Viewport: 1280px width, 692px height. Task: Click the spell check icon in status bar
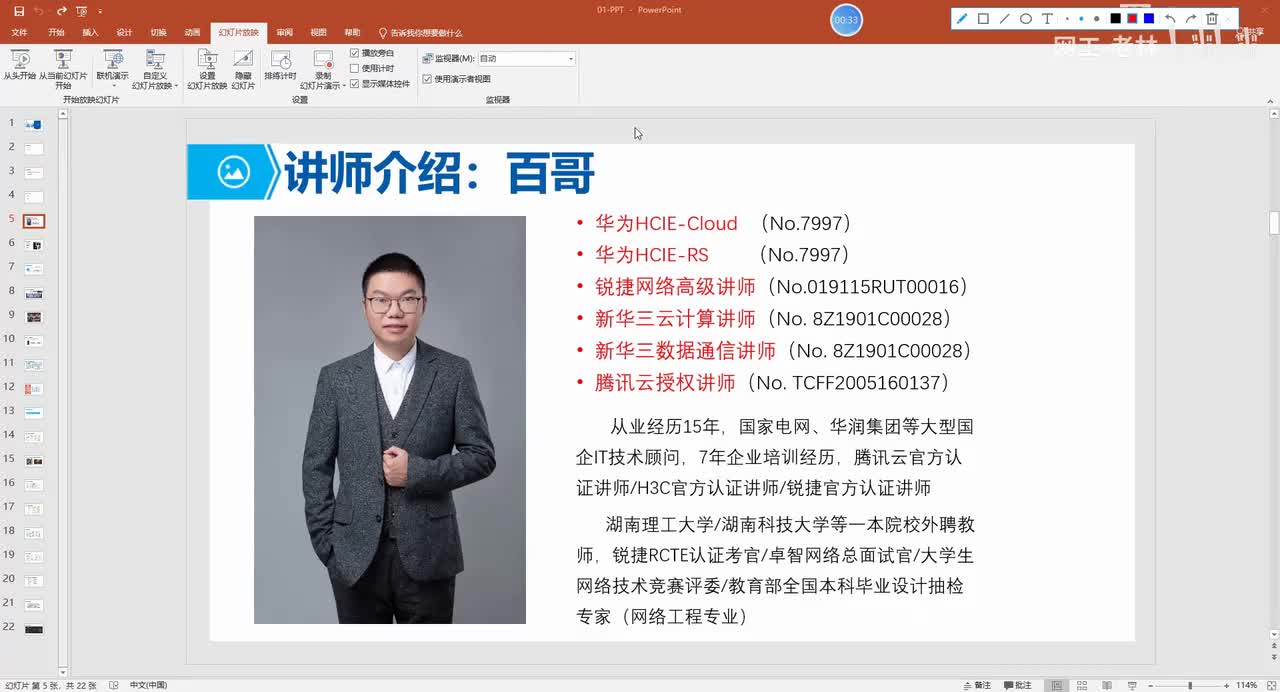click(x=113, y=685)
